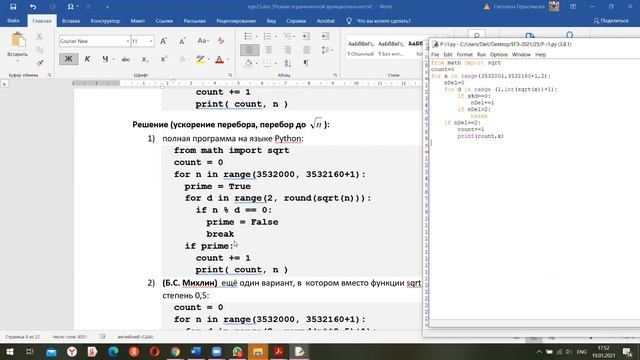Open the Edit menu in IDLE window

click(448, 55)
